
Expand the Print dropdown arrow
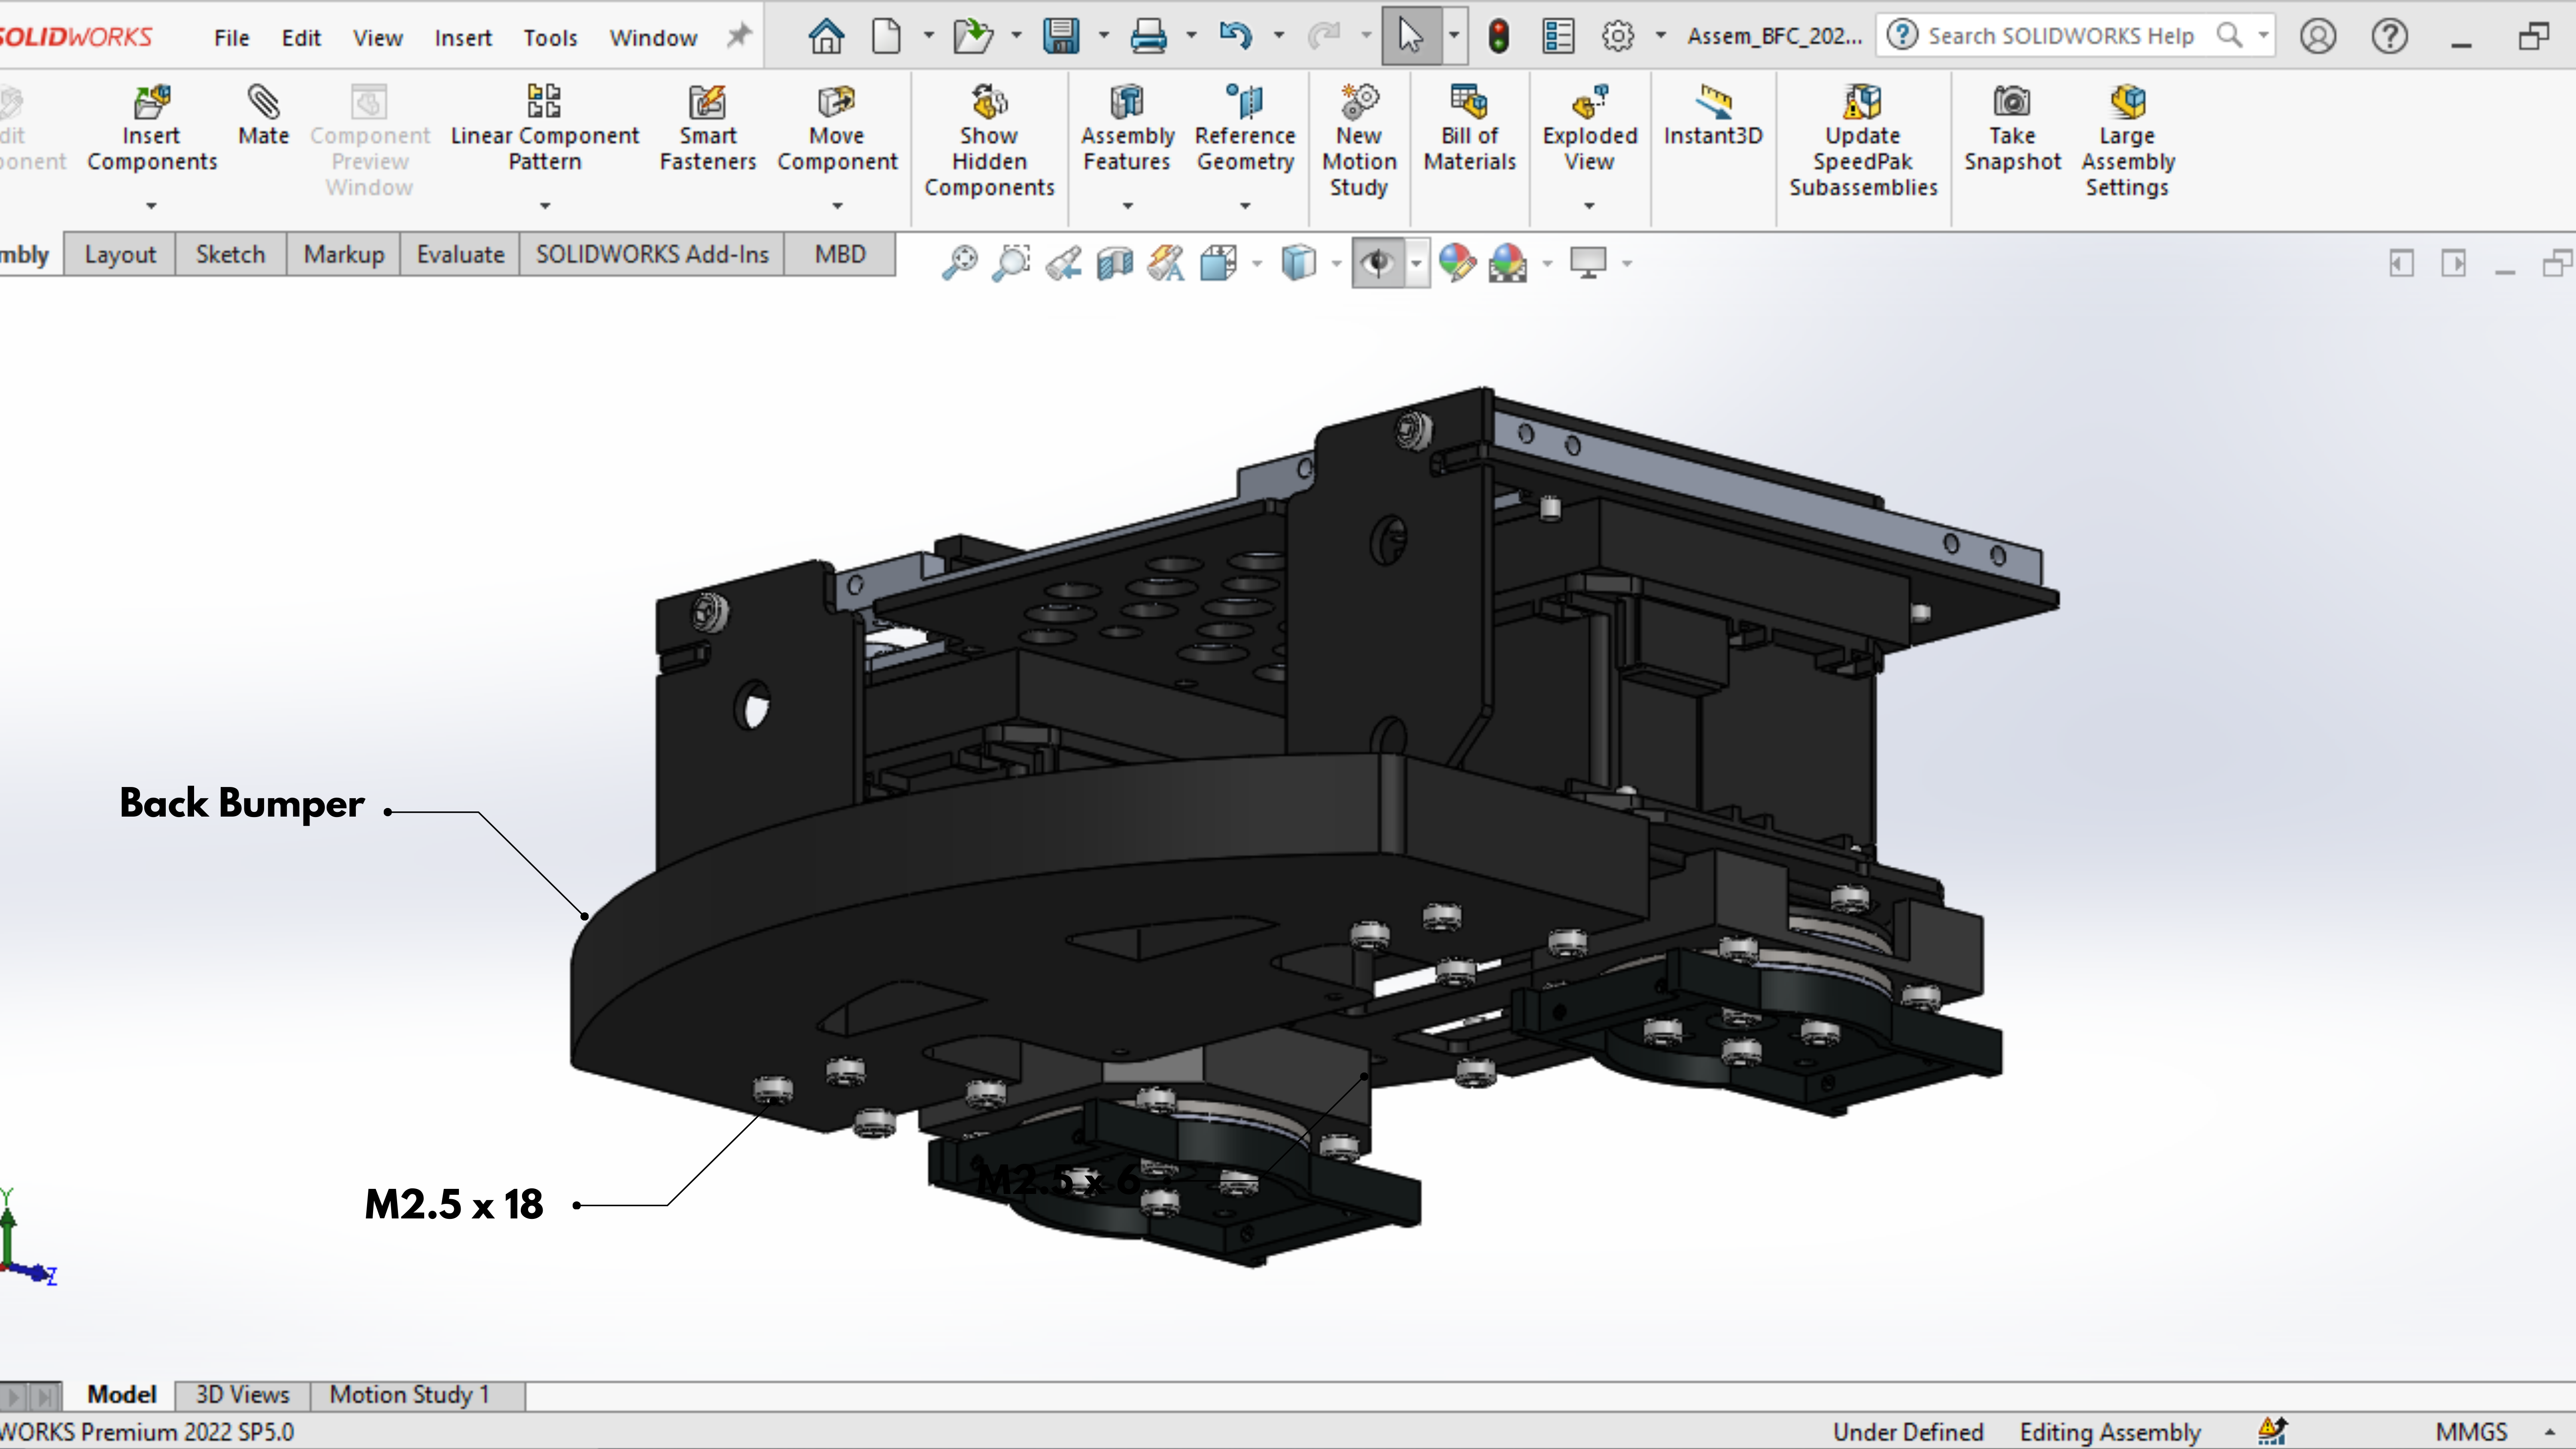tap(1191, 36)
